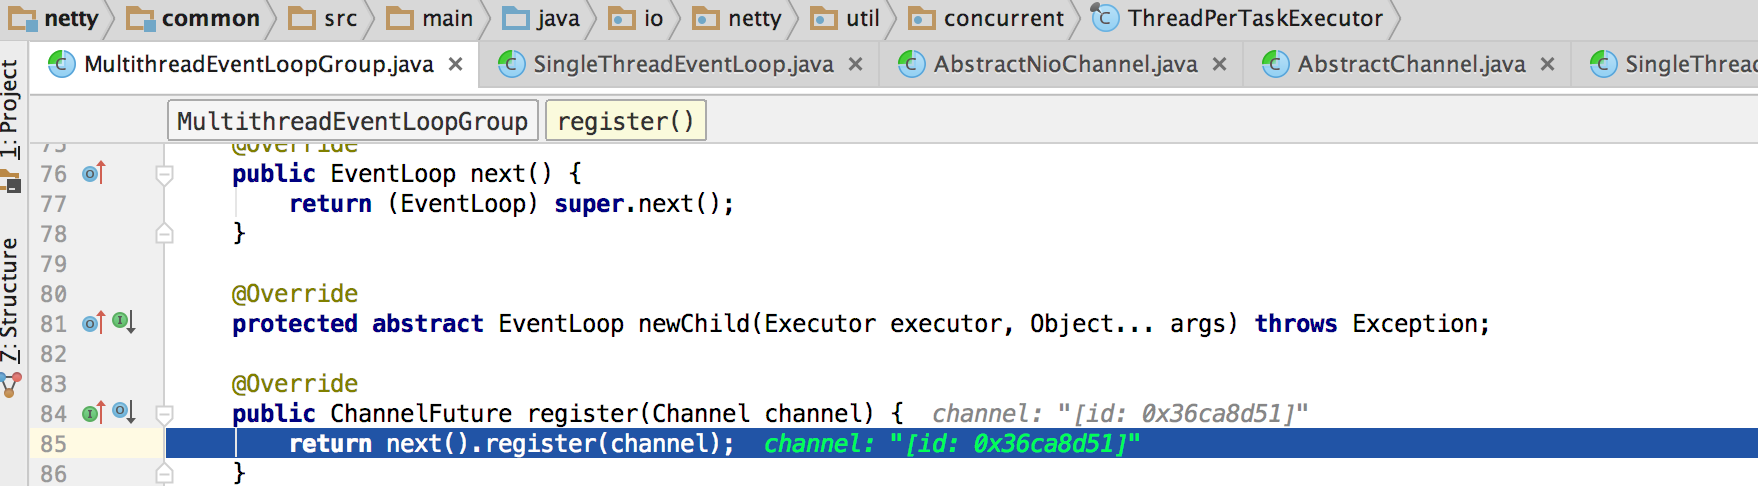Viewport: 1758px width, 486px height.
Task: Click overrides gutter icon on line 76
Action: pos(94,174)
